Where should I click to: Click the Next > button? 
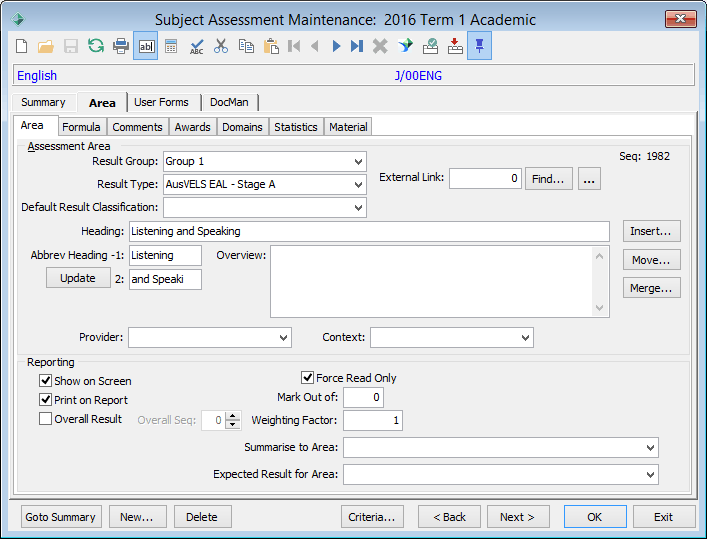pos(518,517)
